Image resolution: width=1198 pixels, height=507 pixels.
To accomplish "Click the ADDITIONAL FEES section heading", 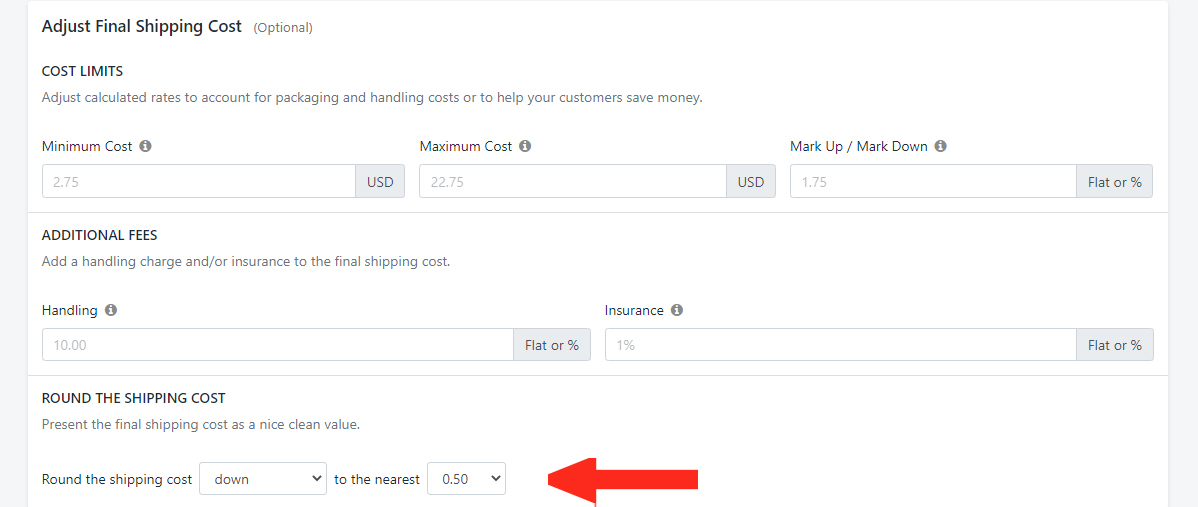I will click(99, 235).
